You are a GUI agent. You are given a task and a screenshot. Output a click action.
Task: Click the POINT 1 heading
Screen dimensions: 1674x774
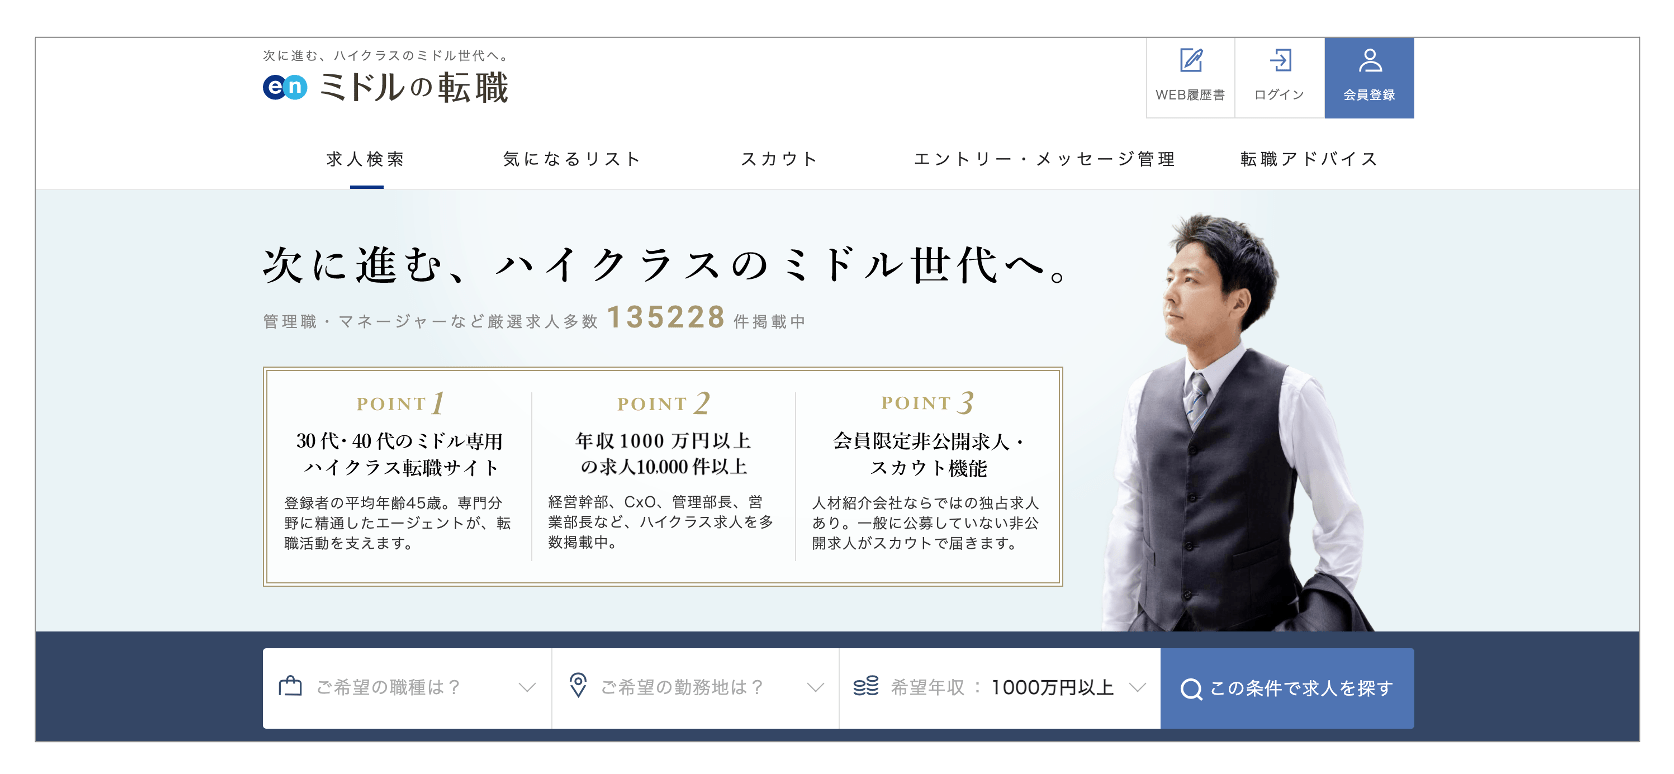400,403
